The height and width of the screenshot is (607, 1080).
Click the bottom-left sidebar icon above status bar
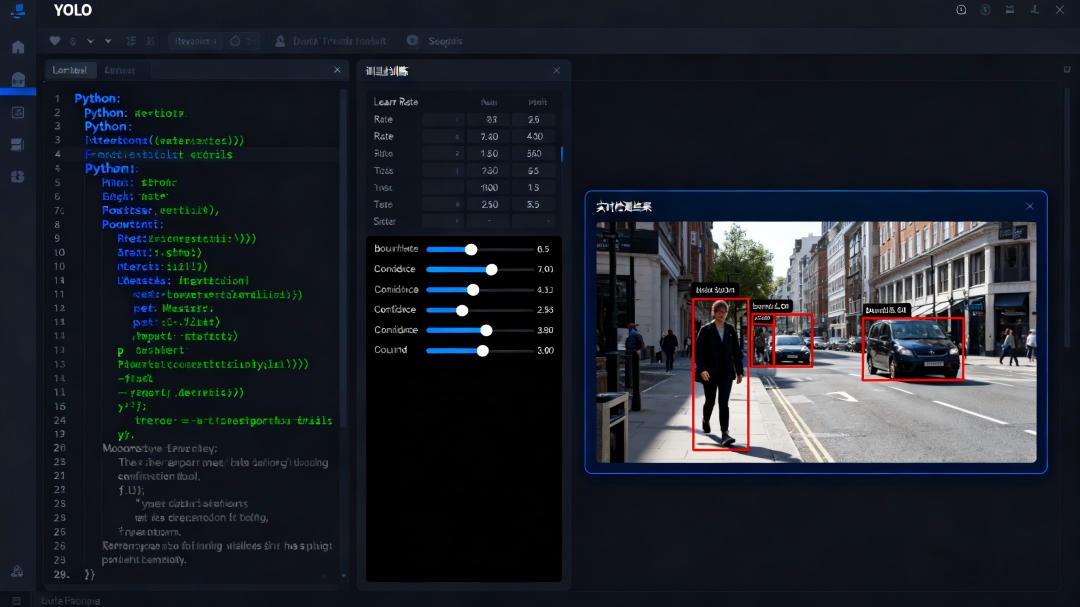pyautogui.click(x=18, y=571)
